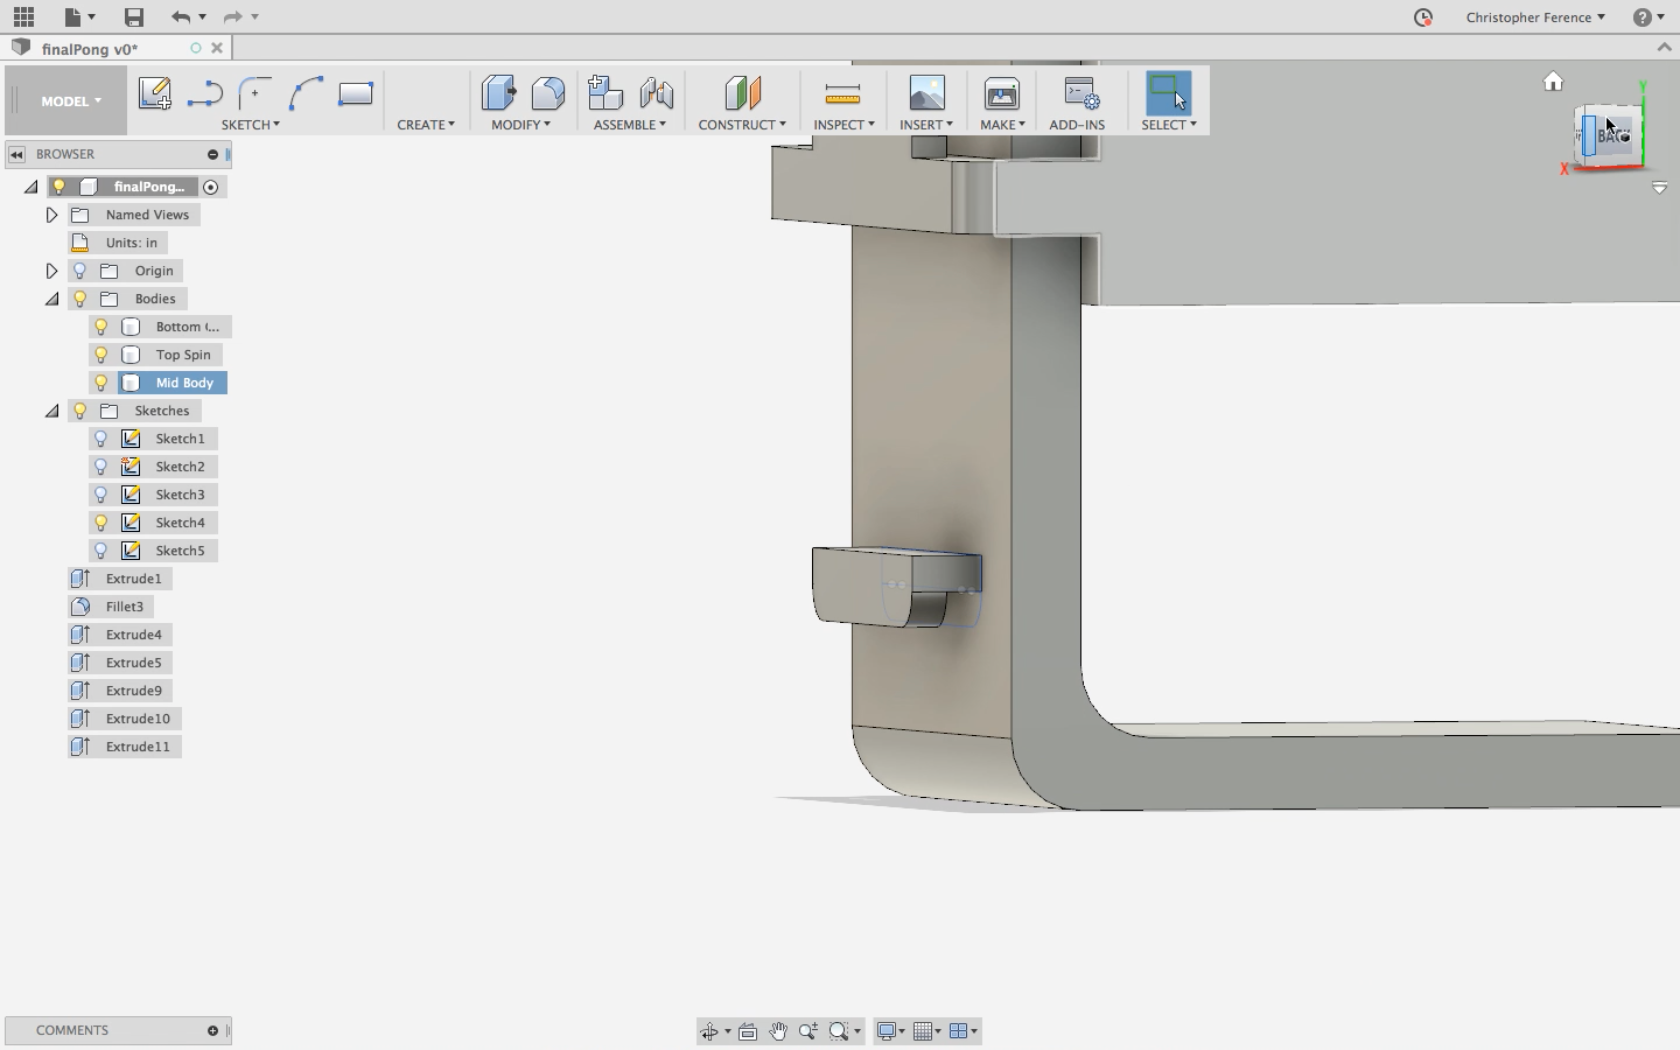Expand the Named Views folder

pos(51,214)
